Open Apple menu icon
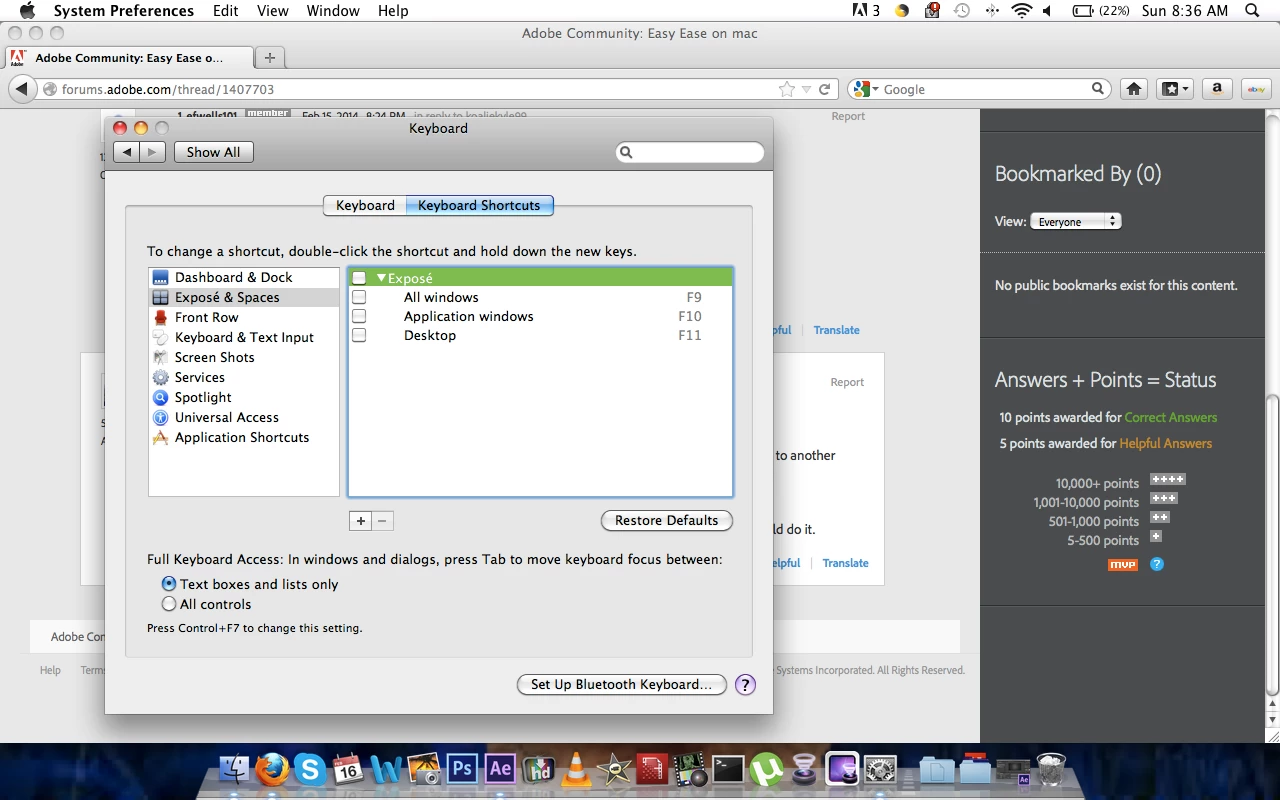The width and height of the screenshot is (1280, 800). [x=27, y=11]
